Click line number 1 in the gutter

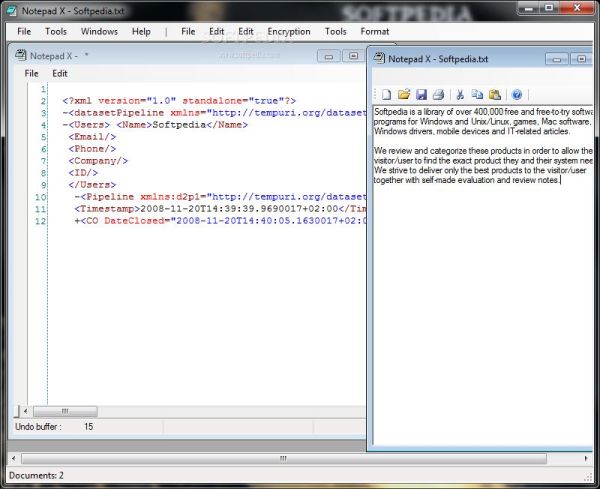tap(43, 89)
